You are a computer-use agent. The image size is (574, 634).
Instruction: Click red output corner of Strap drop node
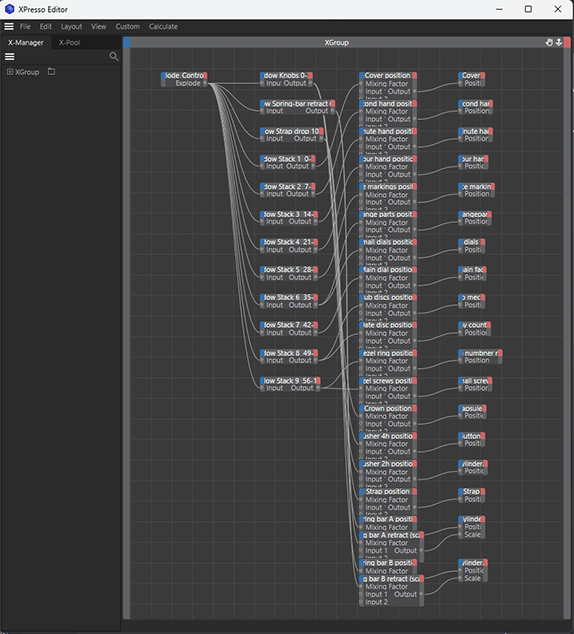321,131
